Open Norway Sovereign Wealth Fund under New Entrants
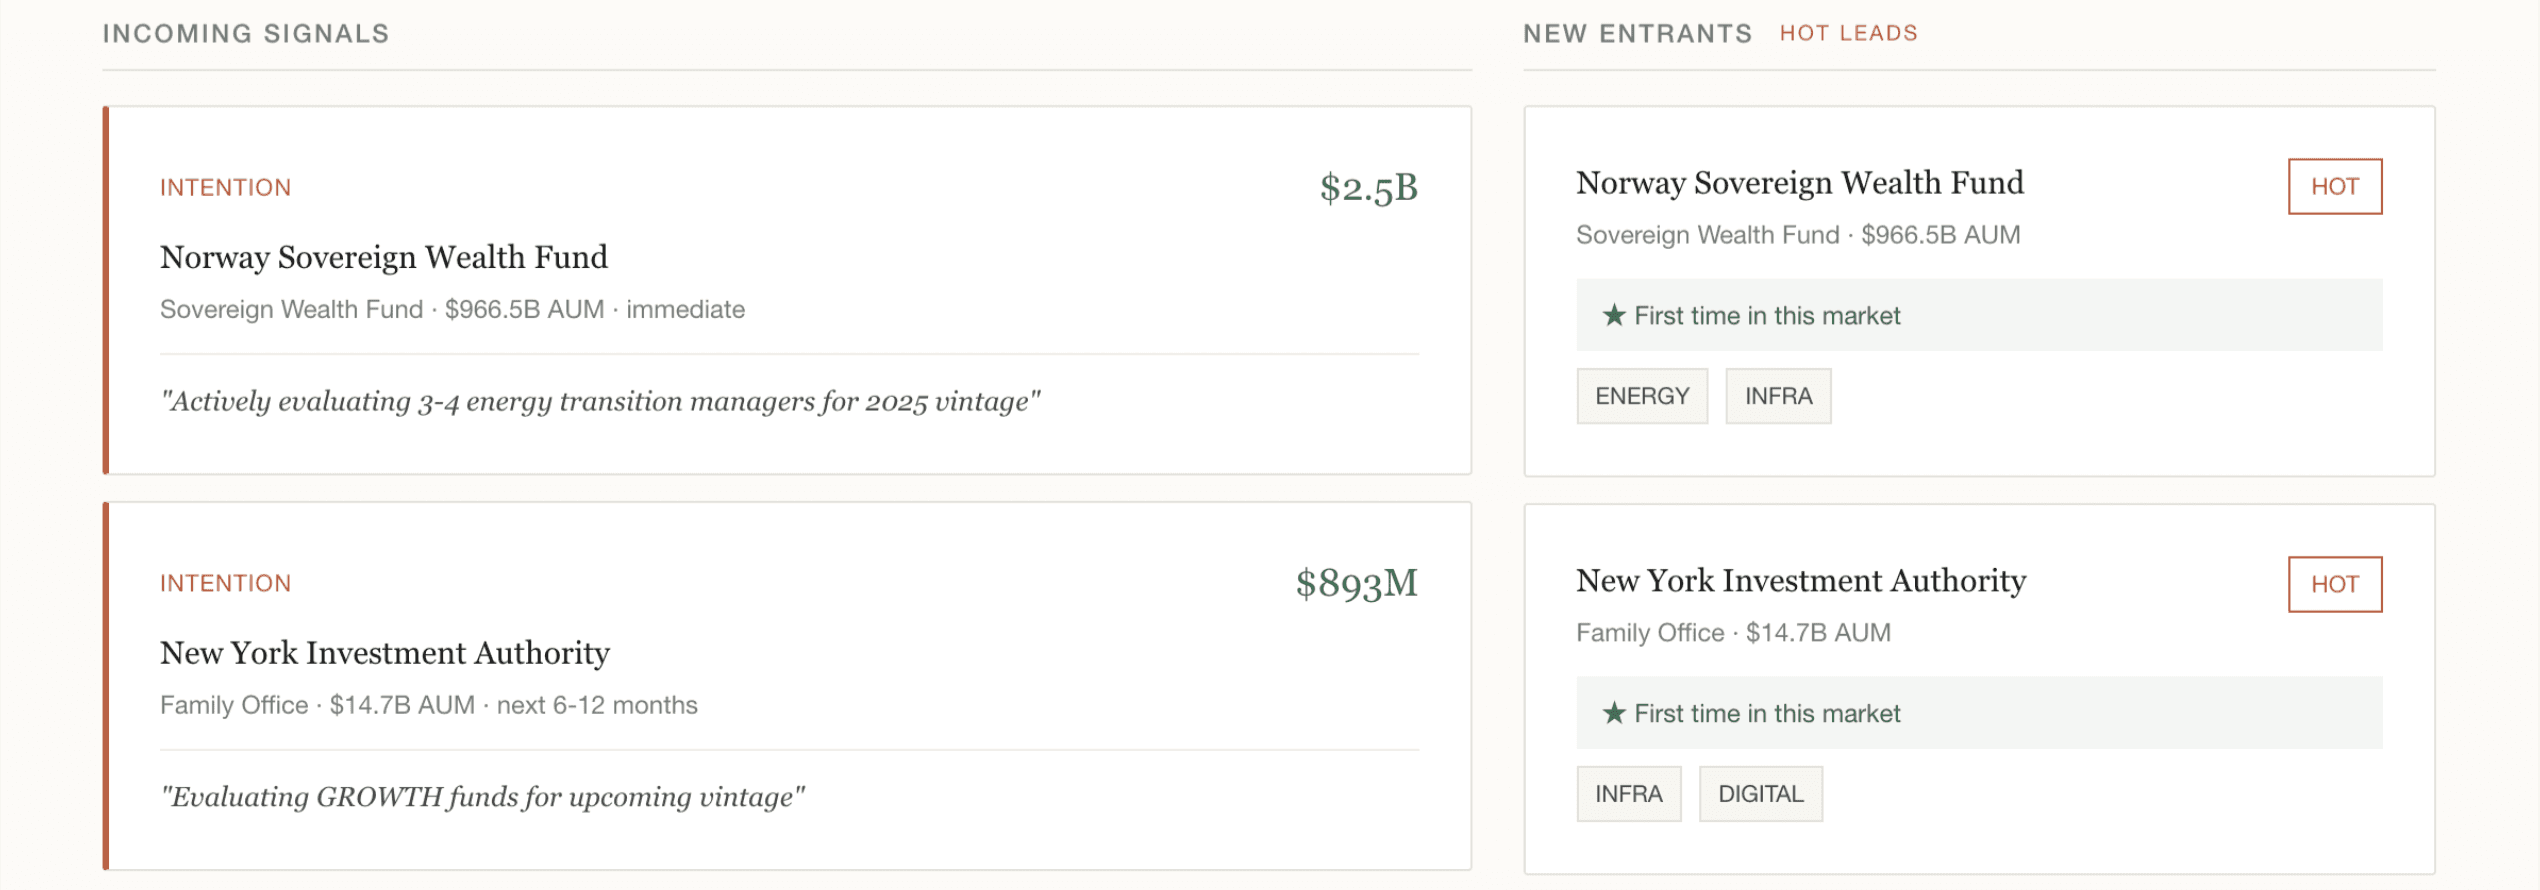Viewport: 2540px width, 890px height. click(x=1799, y=184)
